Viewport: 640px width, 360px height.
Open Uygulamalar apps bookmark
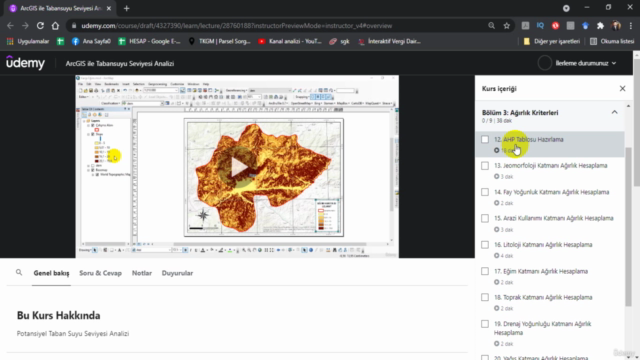28,41
